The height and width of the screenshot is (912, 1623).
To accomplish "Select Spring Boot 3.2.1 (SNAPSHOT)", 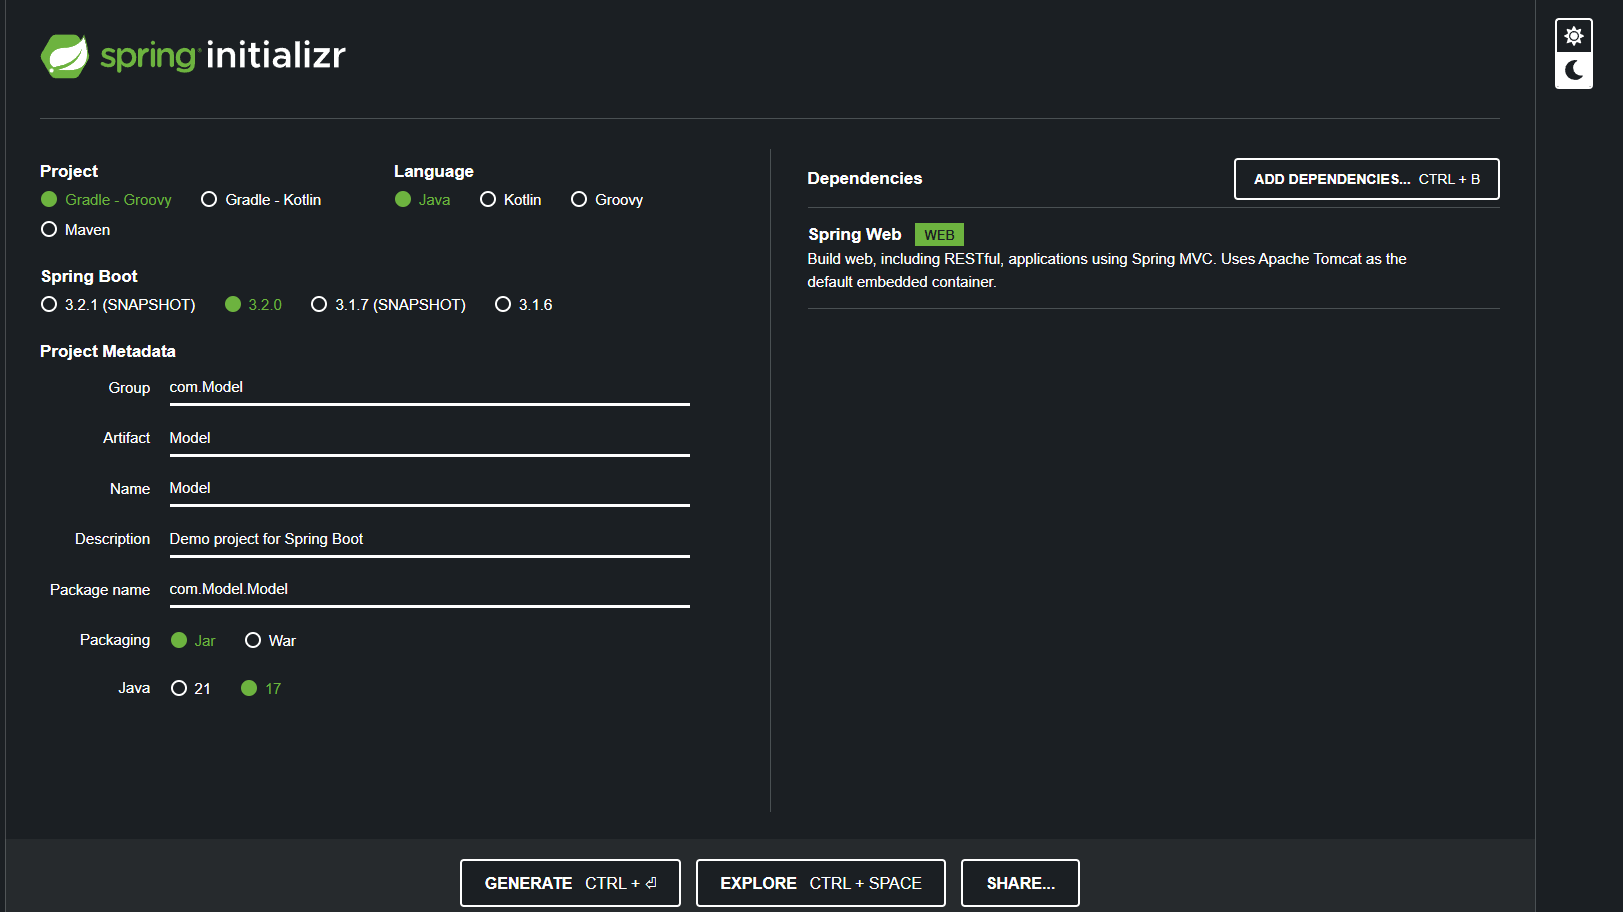I will coord(118,305).
